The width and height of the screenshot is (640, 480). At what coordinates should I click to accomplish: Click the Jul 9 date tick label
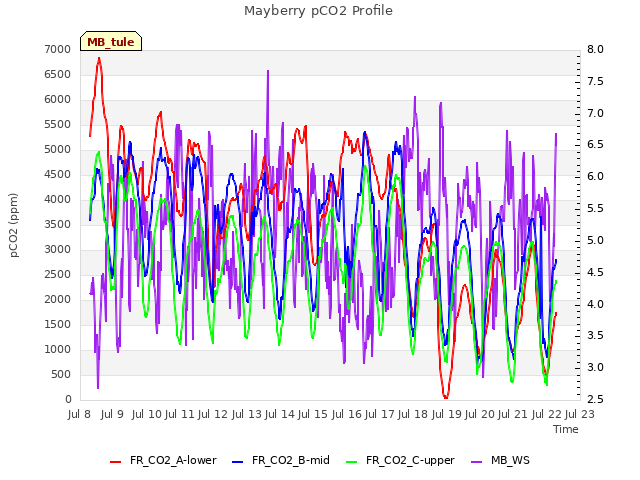pos(112,414)
